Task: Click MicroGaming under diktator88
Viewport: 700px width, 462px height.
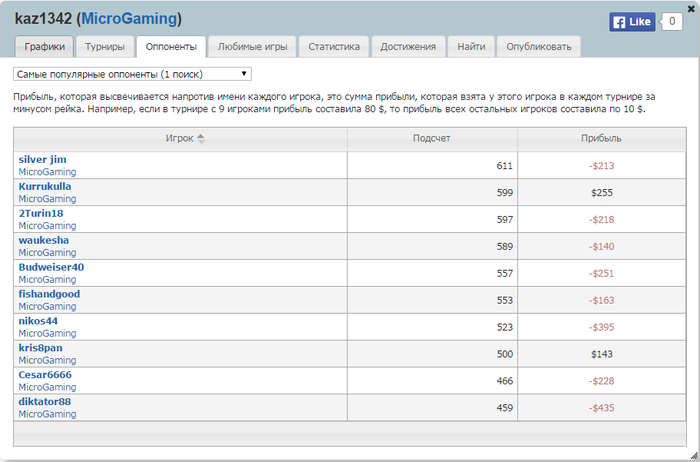Action: [x=47, y=414]
